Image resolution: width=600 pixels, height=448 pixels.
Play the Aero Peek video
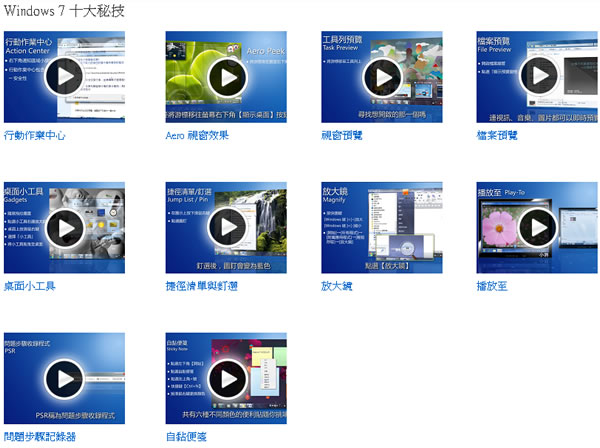pyautogui.click(x=226, y=77)
